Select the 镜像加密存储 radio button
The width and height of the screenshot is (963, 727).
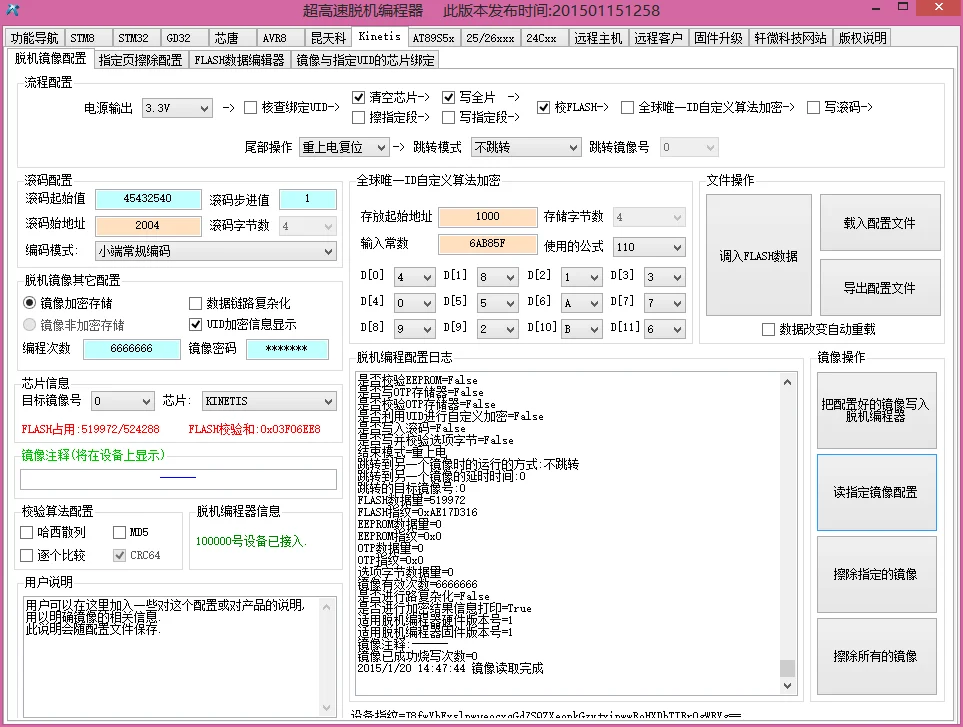pyautogui.click(x=29, y=303)
